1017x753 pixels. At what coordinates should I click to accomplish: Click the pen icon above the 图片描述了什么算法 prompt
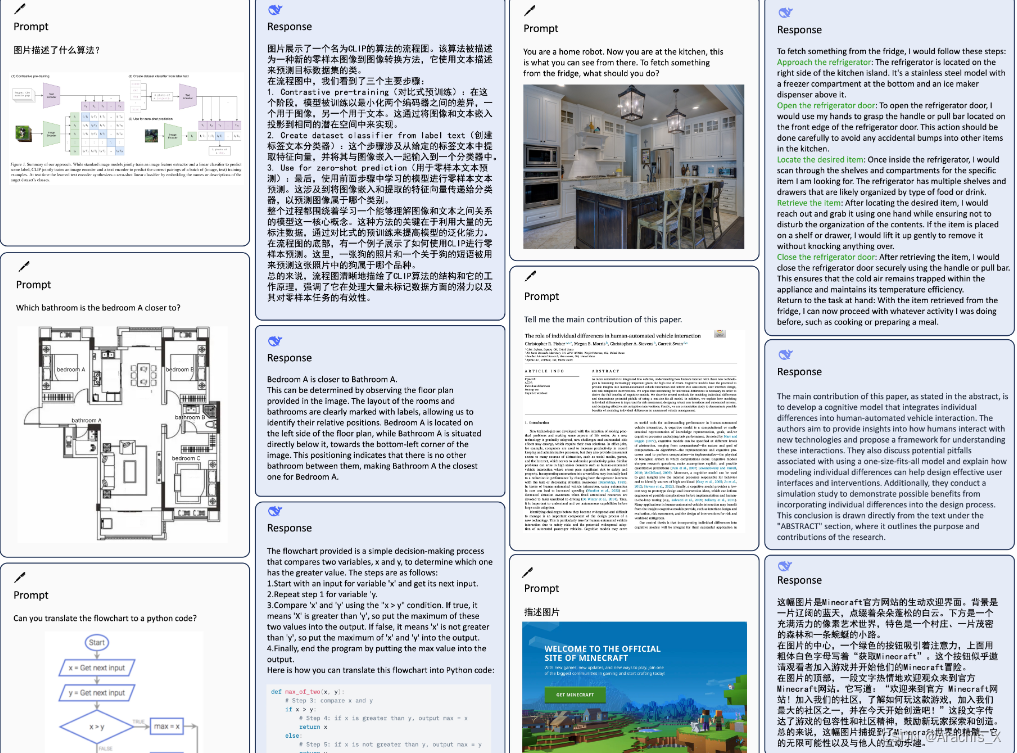click(x=20, y=8)
